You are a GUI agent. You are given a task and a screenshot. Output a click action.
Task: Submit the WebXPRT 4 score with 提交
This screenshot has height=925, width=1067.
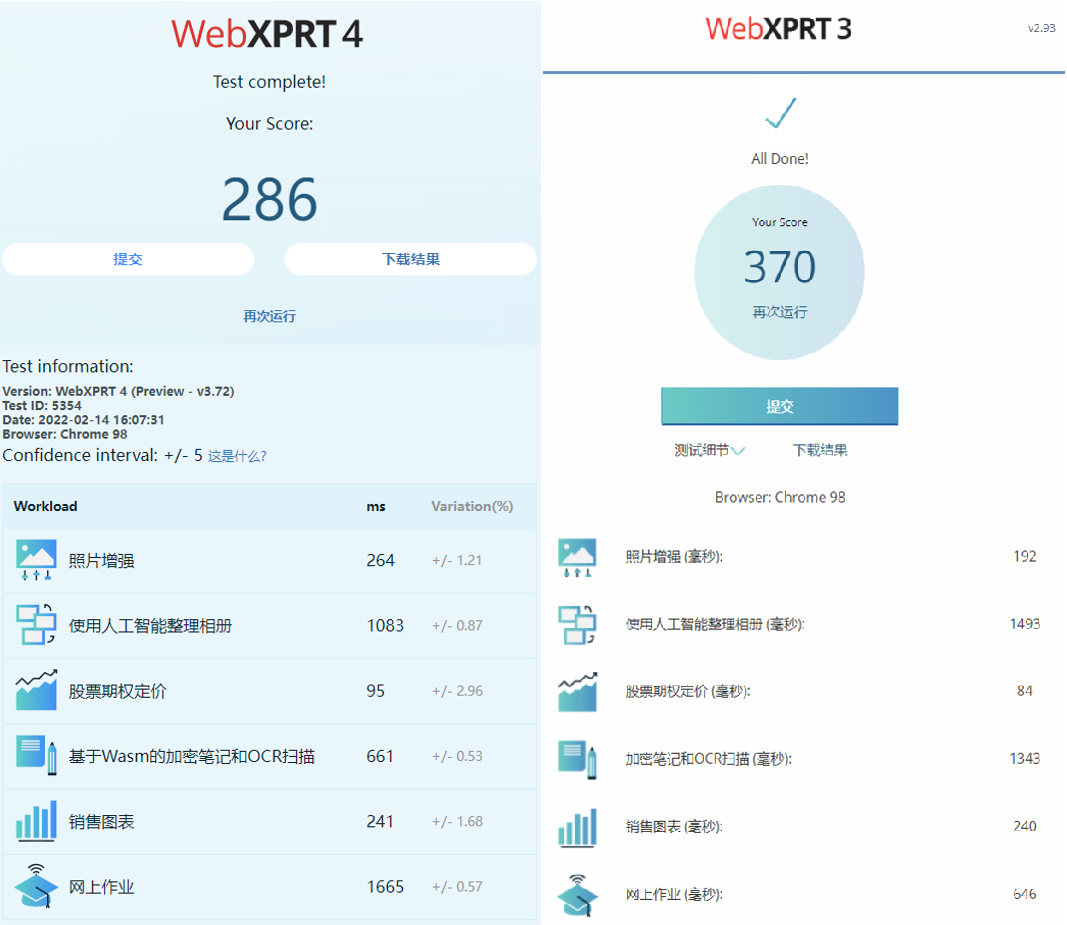click(128, 259)
